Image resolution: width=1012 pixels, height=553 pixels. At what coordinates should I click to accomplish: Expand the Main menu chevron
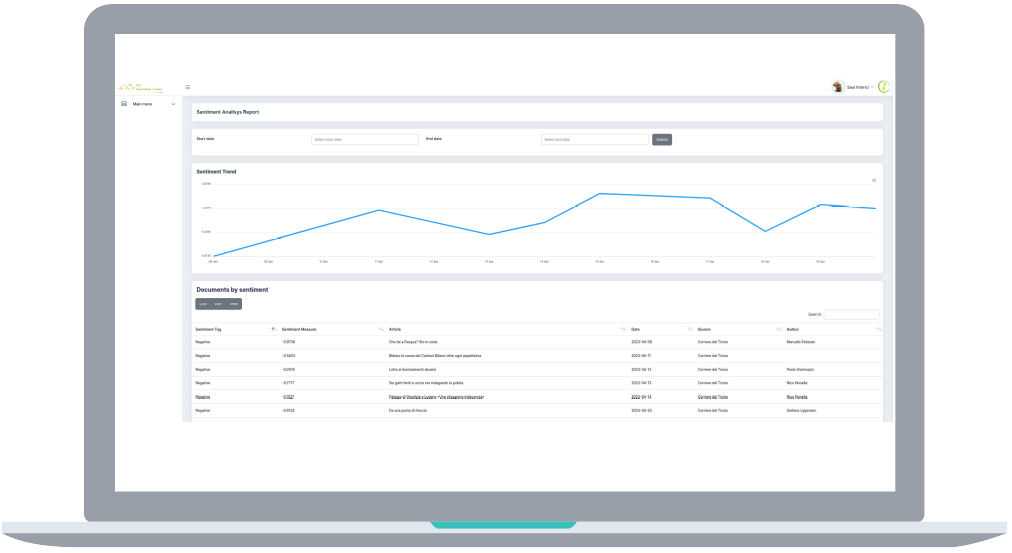(x=173, y=104)
